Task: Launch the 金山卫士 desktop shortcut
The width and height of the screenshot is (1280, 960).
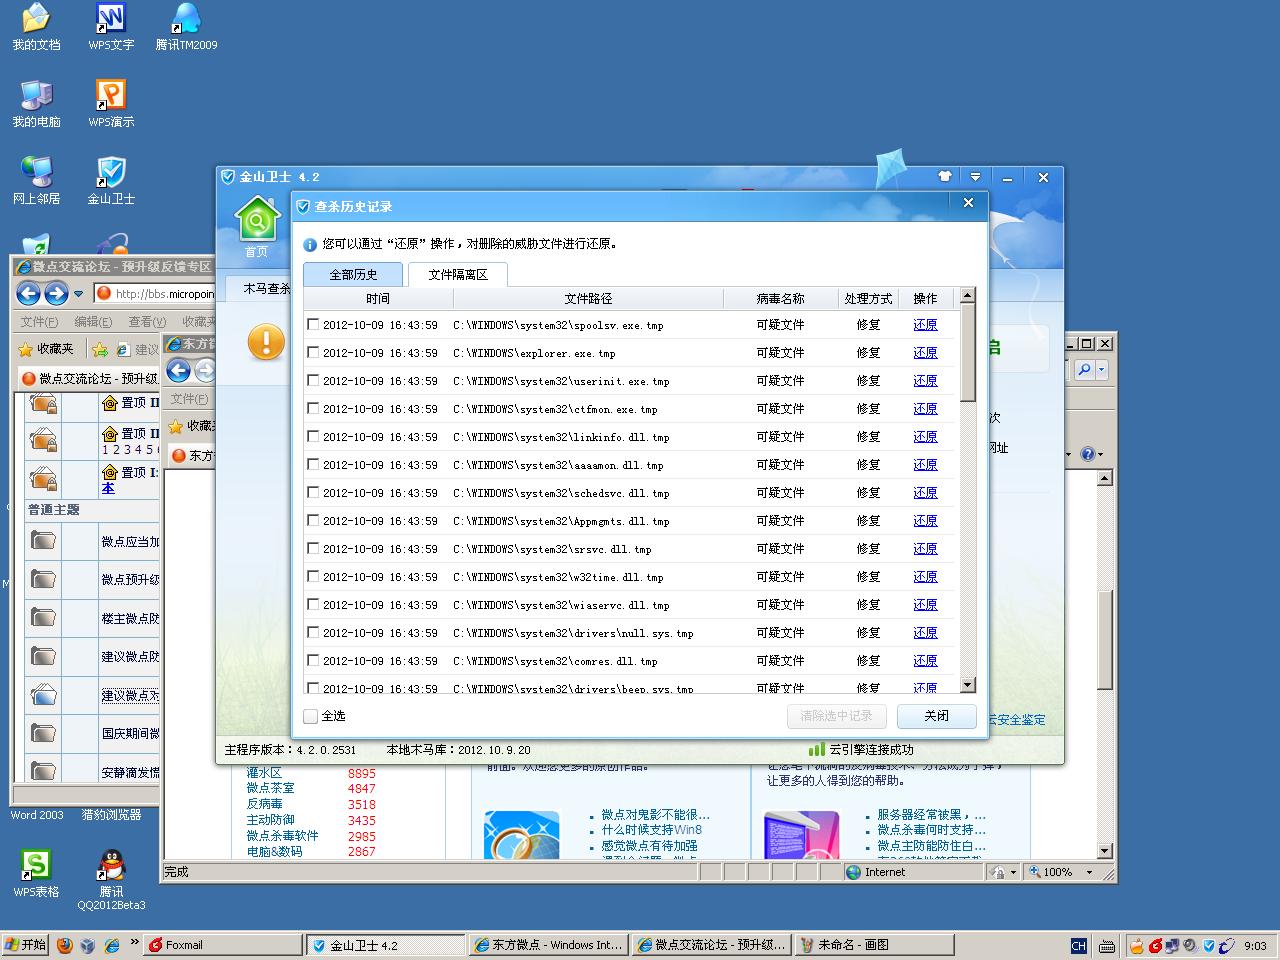Action: (111, 181)
